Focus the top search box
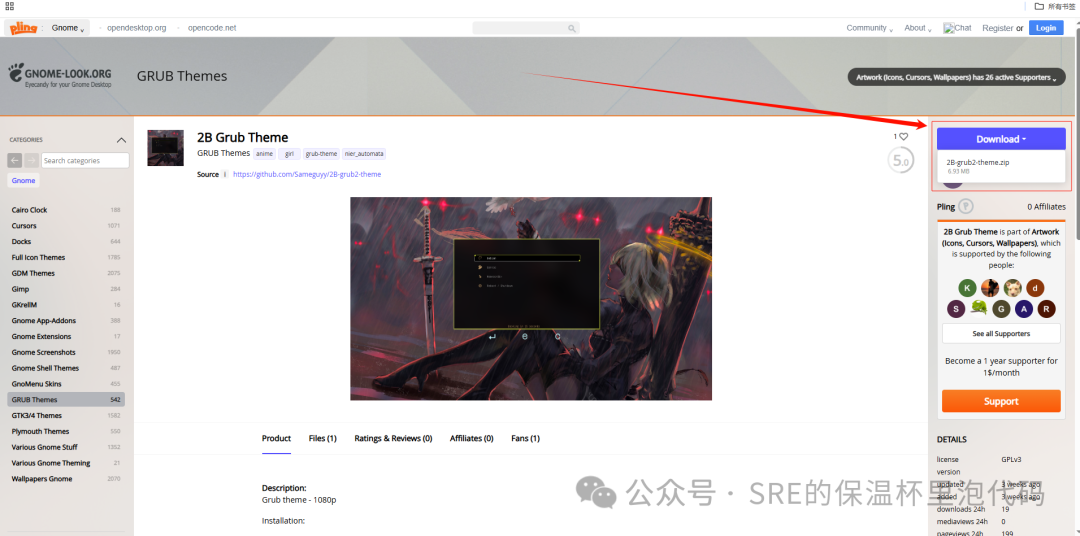1080x536 pixels. pos(526,28)
